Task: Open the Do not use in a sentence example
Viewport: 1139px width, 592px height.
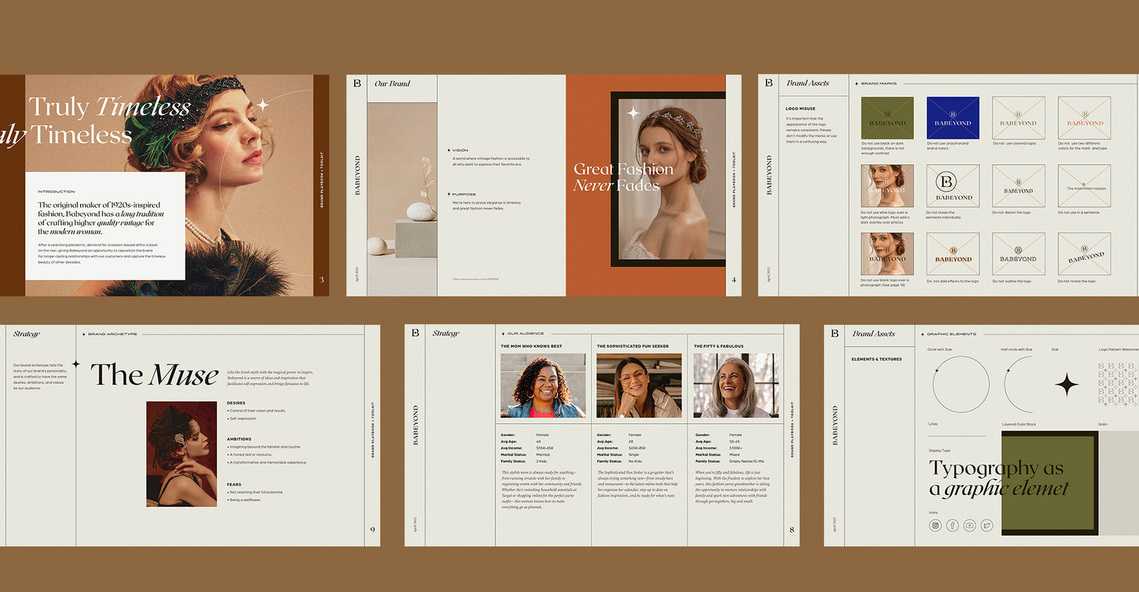Action: click(x=1084, y=186)
